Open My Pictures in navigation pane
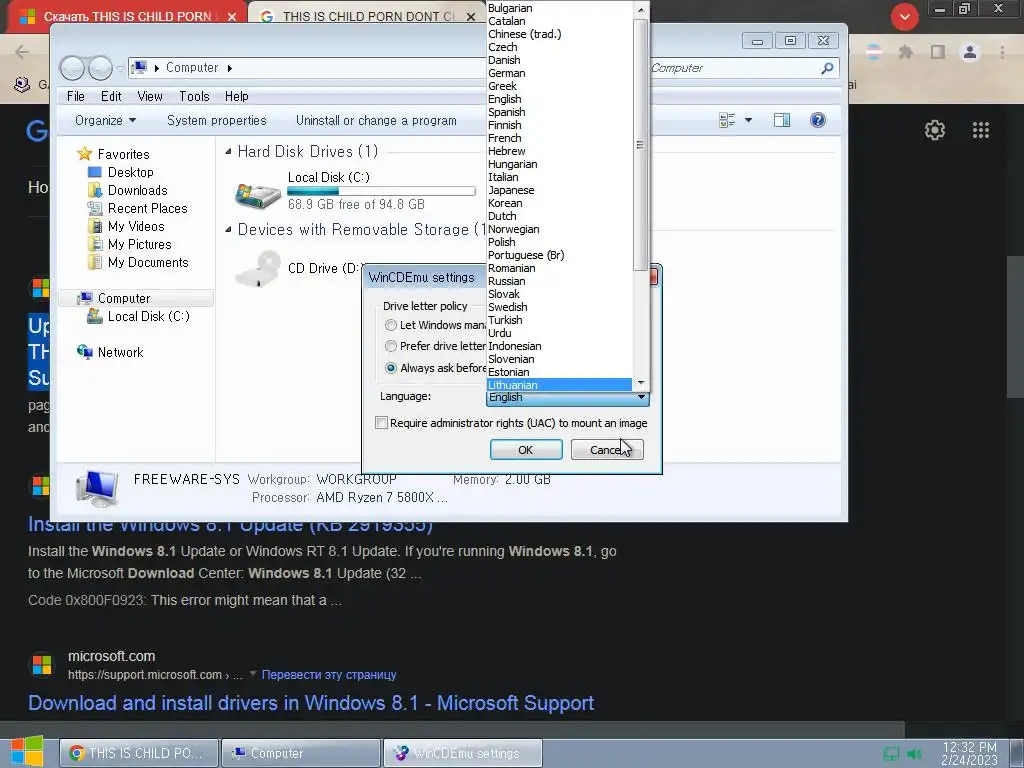 tap(139, 244)
